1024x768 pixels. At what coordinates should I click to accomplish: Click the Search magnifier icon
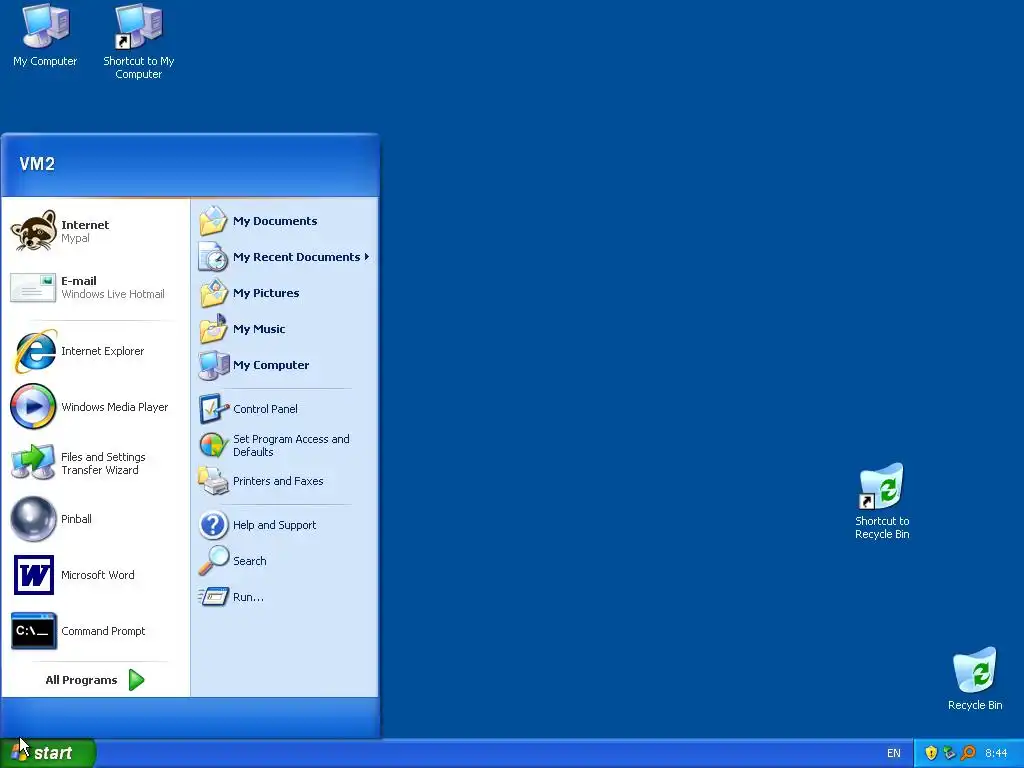click(214, 560)
